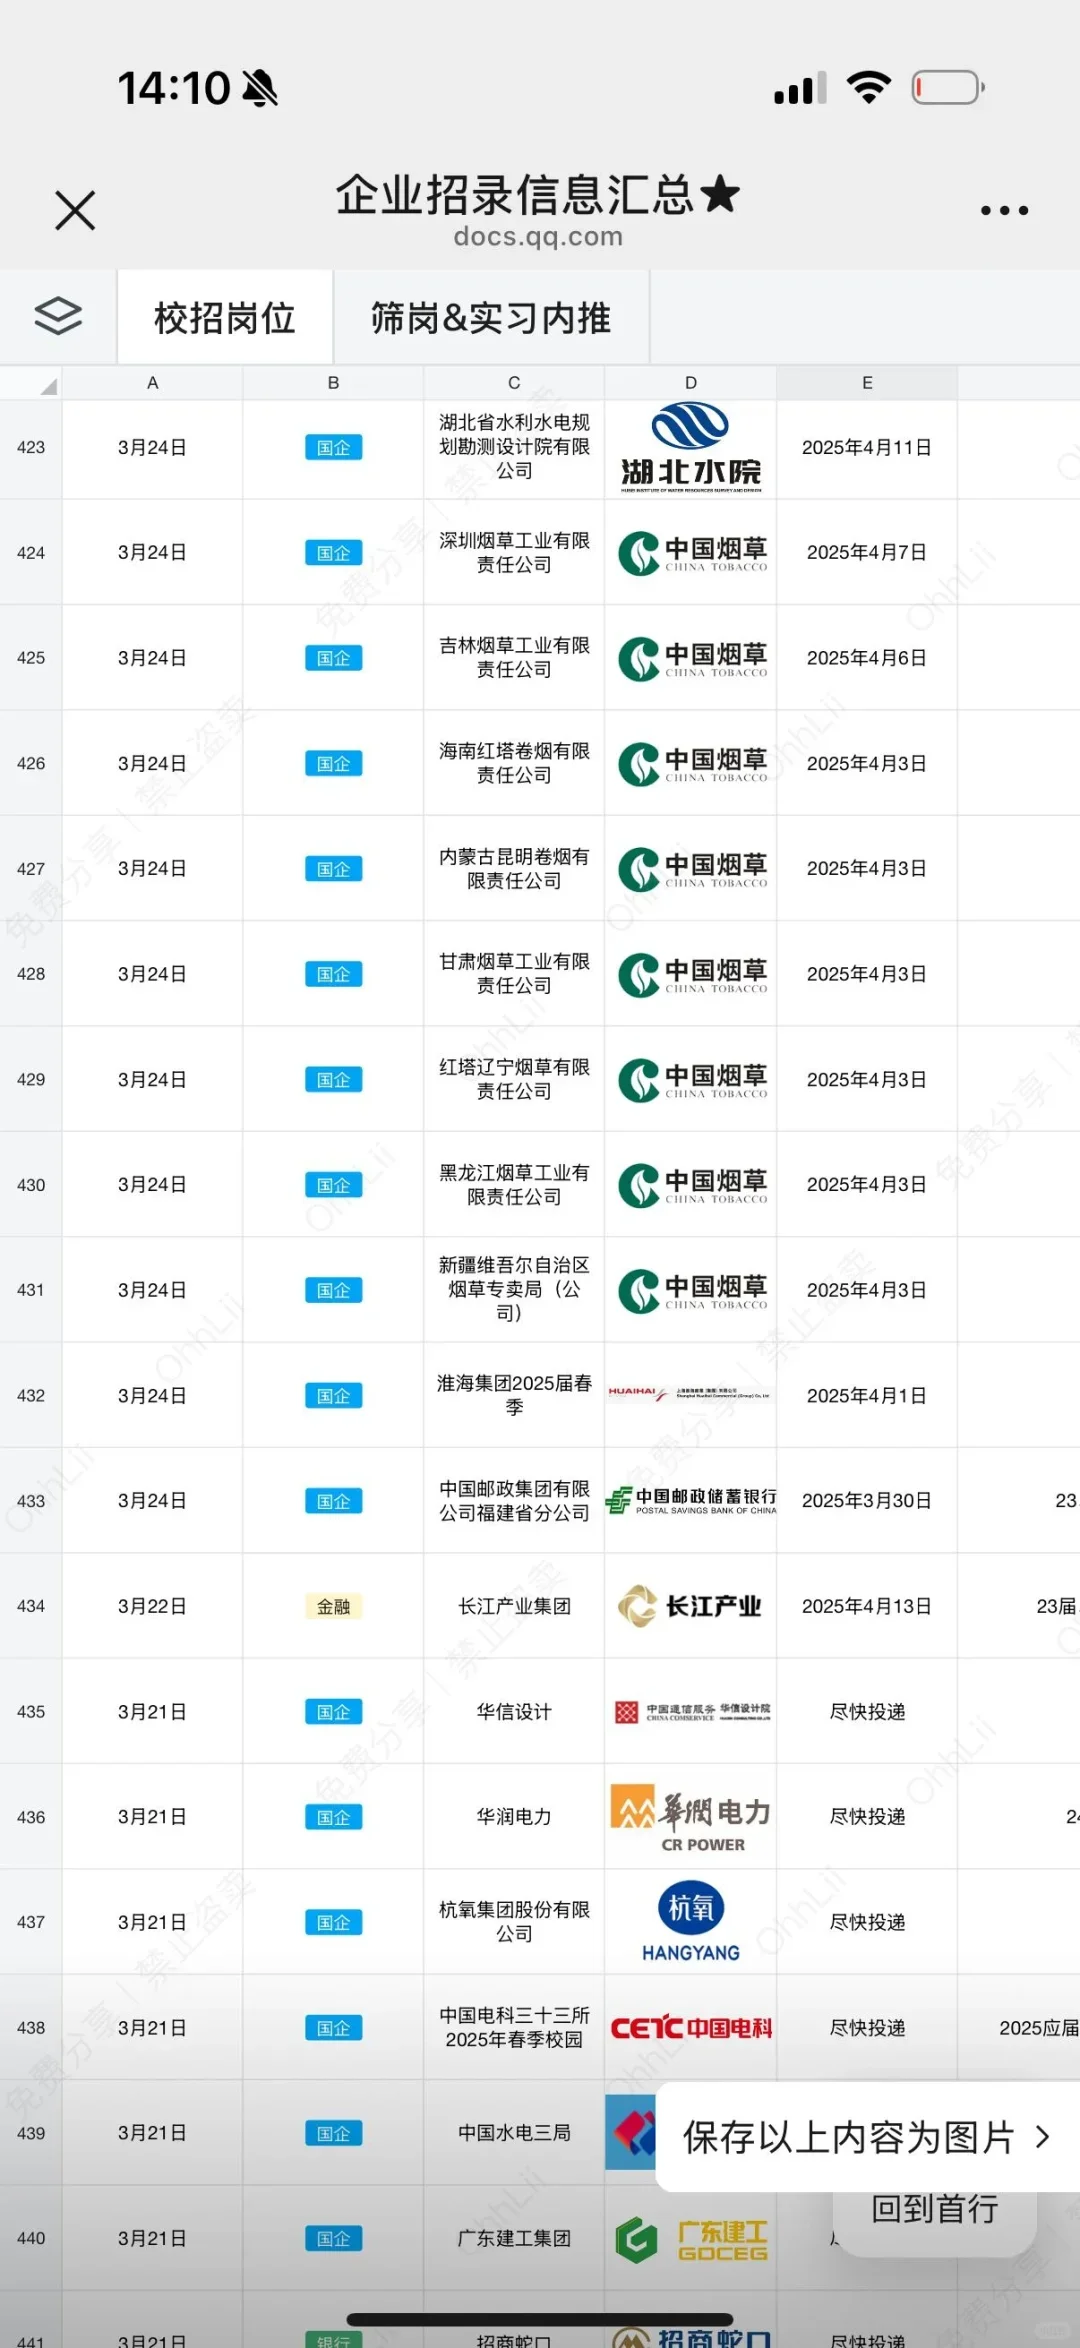Screen dimensions: 1080x2348
Task: Select cell 长江产业集团
Action: pyautogui.click(x=514, y=1606)
